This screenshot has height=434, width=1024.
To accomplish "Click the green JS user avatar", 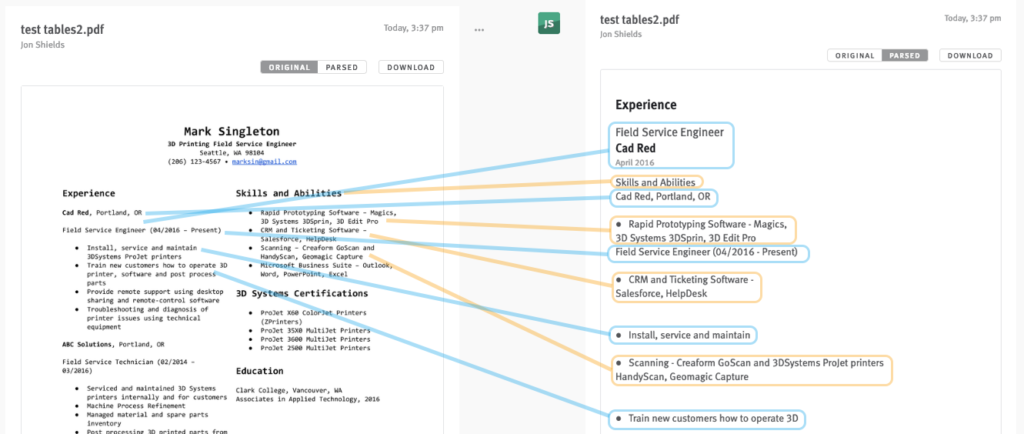I will 549,24.
